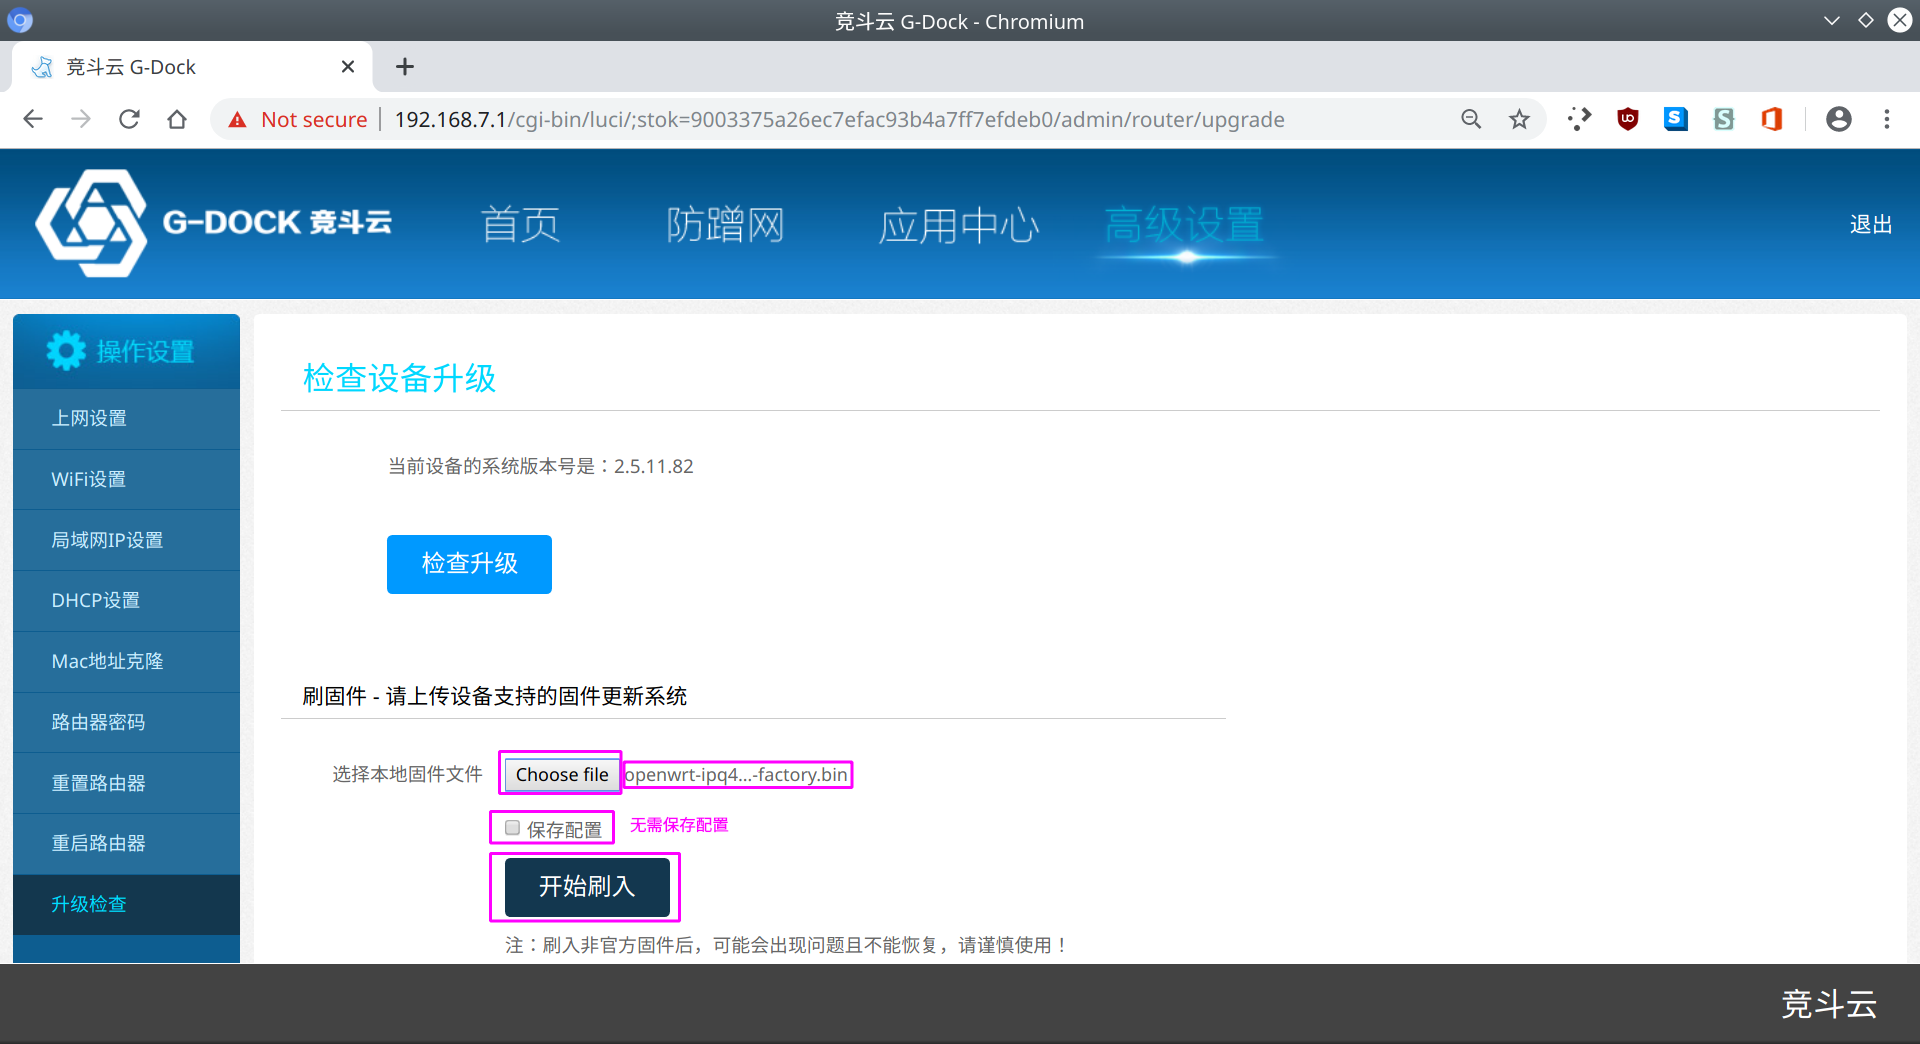The height and width of the screenshot is (1044, 1920).
Task: Click the blue S extension icon
Action: (1675, 120)
